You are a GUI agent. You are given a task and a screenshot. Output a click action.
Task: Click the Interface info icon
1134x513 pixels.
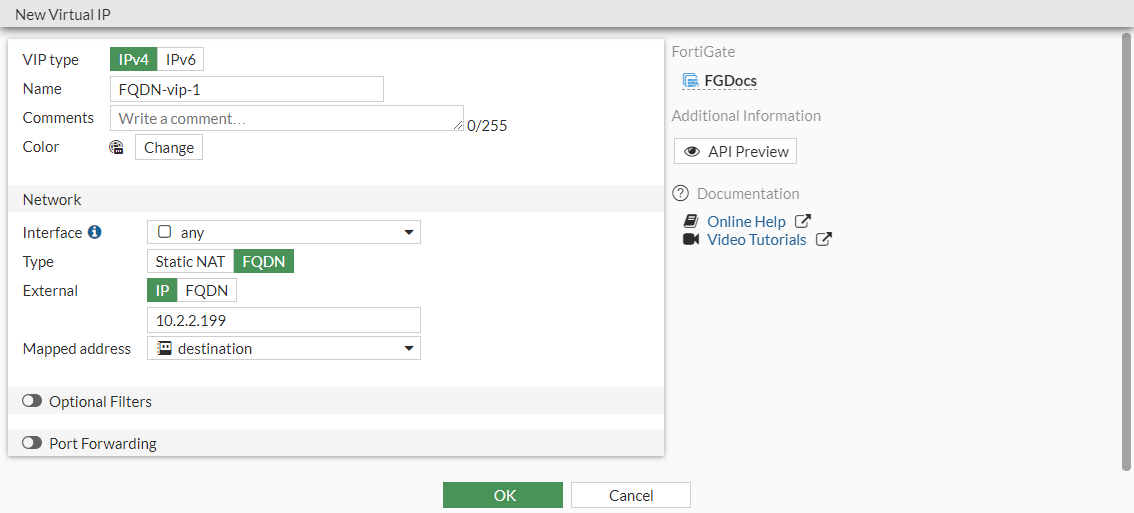pos(95,232)
